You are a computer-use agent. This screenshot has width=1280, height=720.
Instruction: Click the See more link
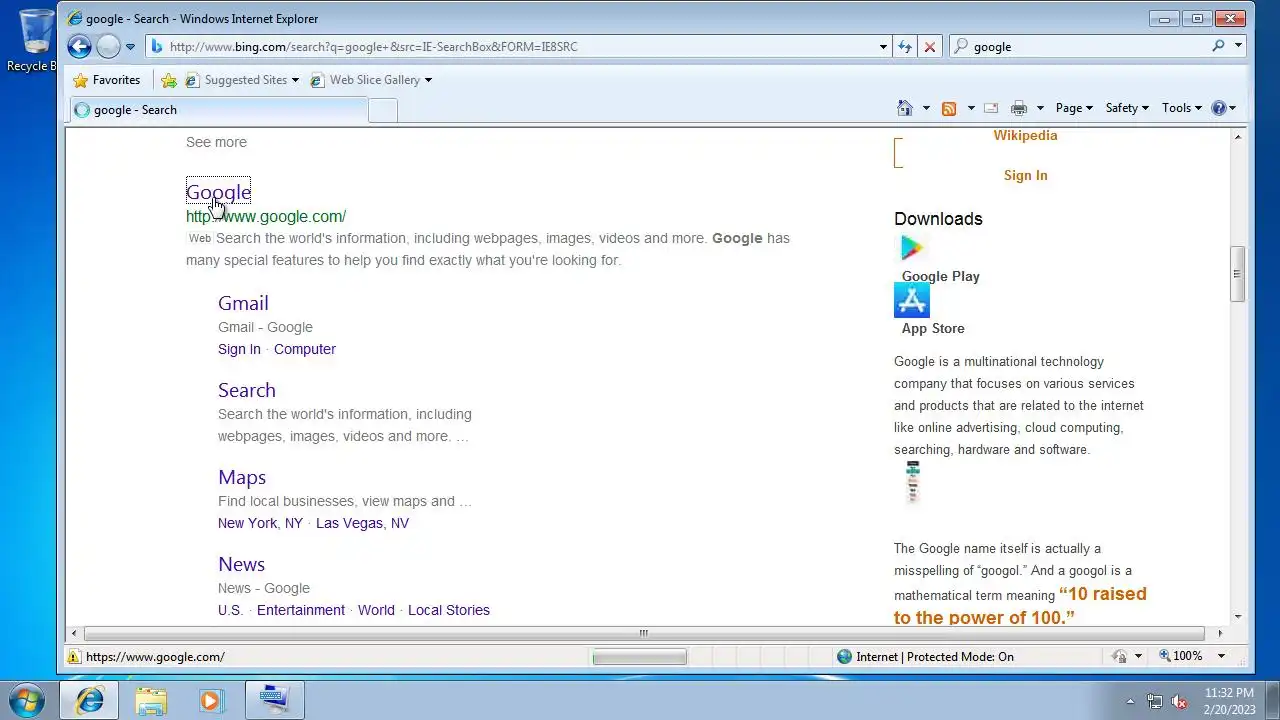216,142
